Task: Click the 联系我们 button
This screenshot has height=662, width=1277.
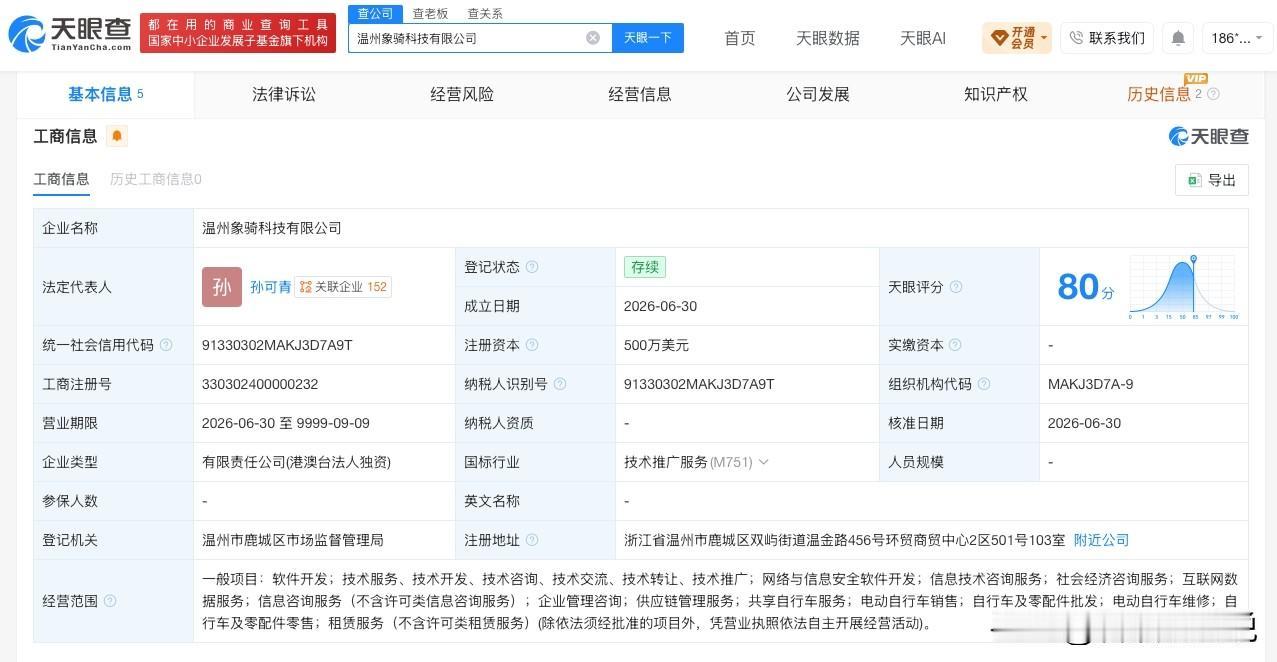Action: [x=1107, y=38]
